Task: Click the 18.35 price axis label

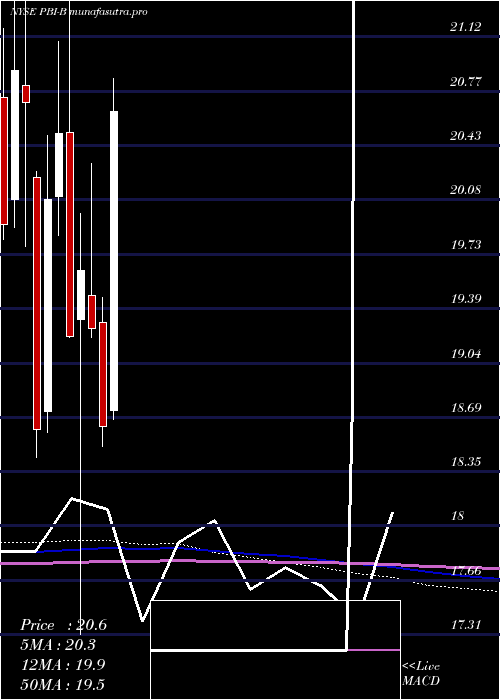Action: click(466, 462)
